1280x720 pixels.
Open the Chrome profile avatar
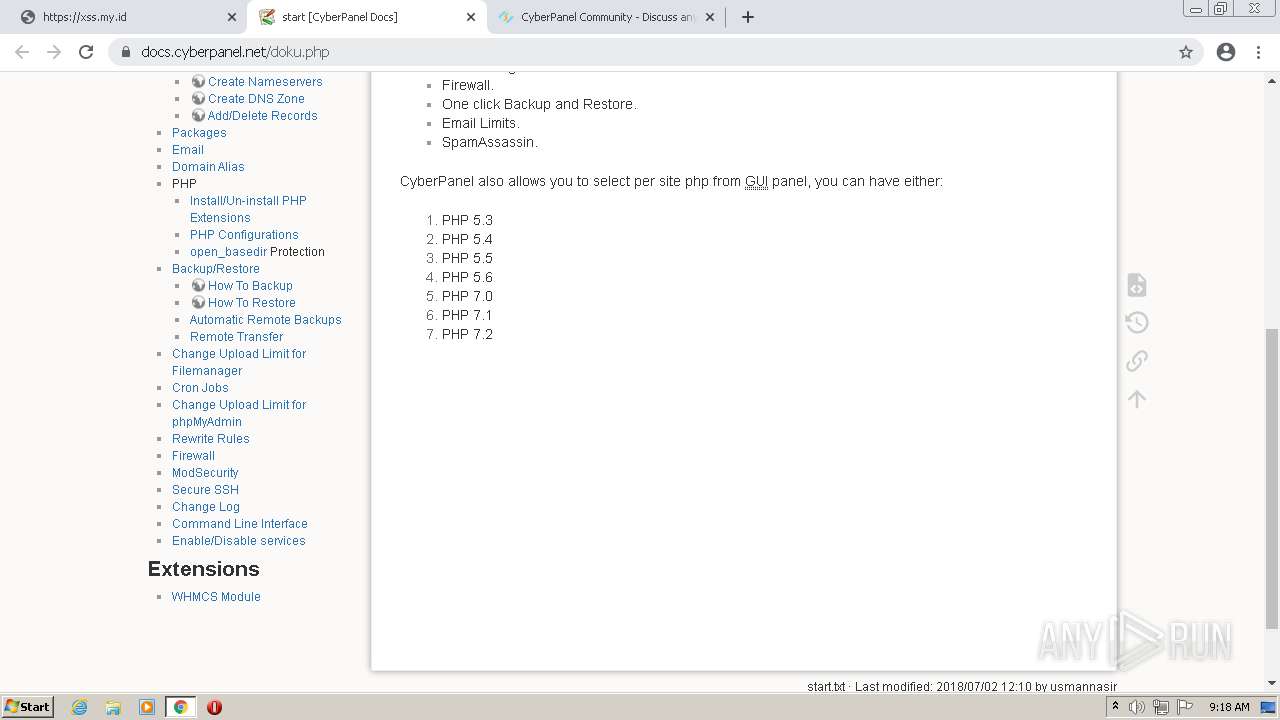tap(1226, 52)
